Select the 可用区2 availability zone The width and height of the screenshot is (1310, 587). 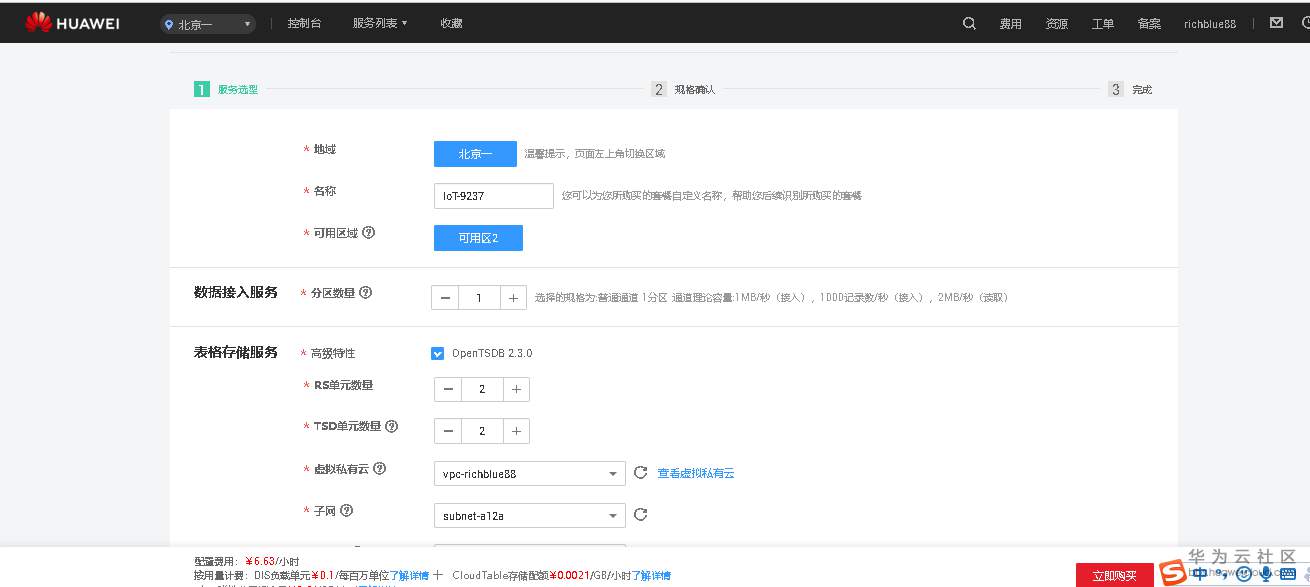tap(478, 237)
